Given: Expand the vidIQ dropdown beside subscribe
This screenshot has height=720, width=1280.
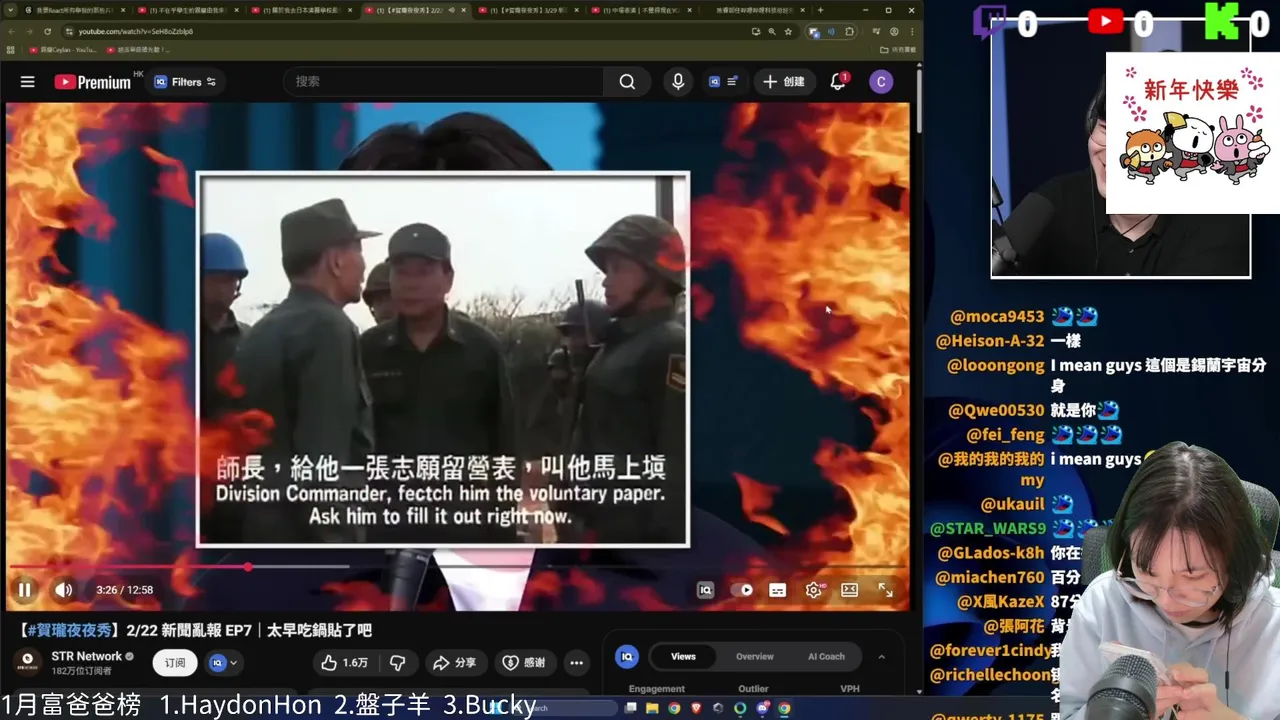Looking at the screenshot, I should [x=224, y=662].
